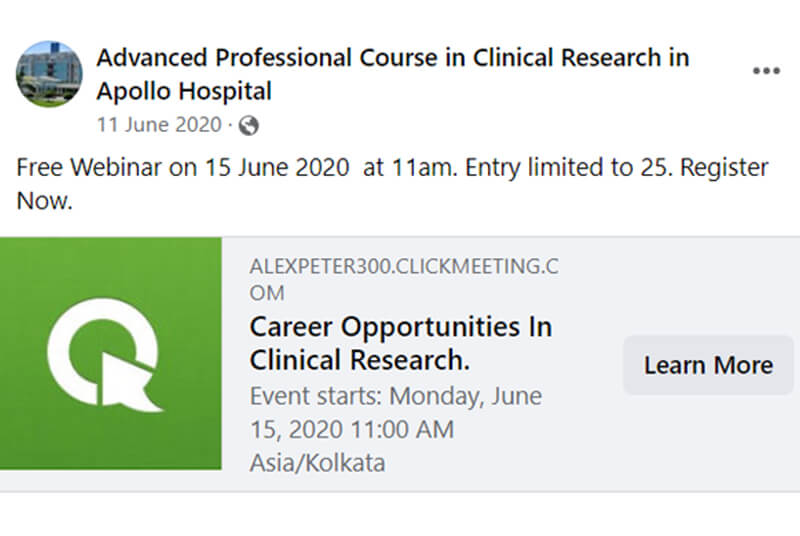Open the Advanced Professional Course page name
The image size is (800, 536).
click(393, 74)
